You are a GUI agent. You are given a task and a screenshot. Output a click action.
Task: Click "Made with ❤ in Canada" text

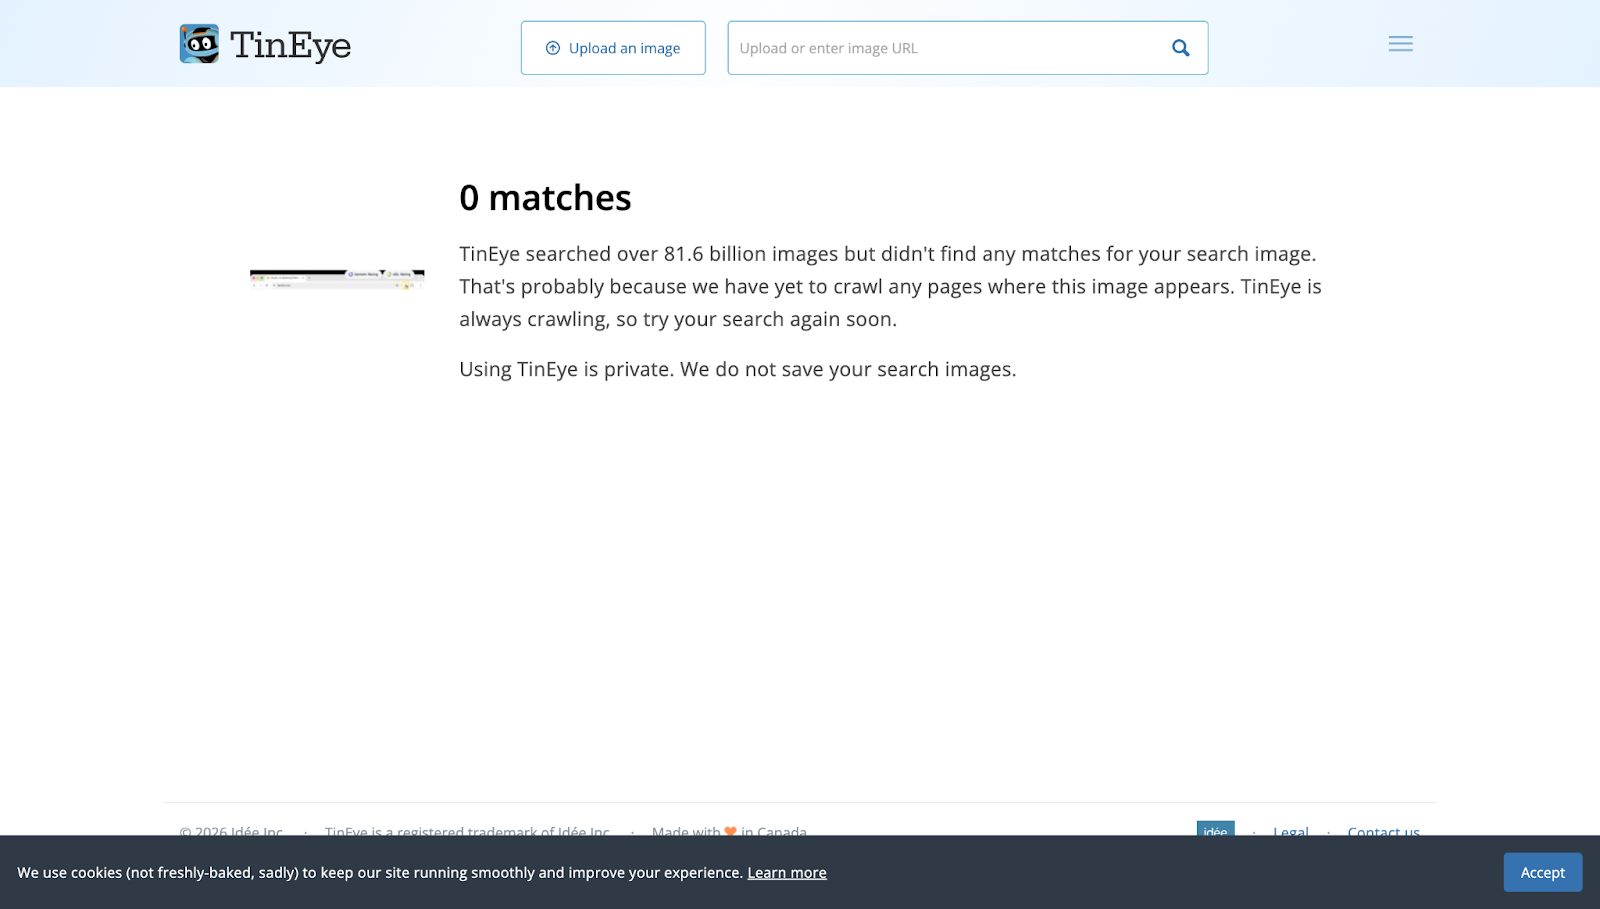[729, 832]
